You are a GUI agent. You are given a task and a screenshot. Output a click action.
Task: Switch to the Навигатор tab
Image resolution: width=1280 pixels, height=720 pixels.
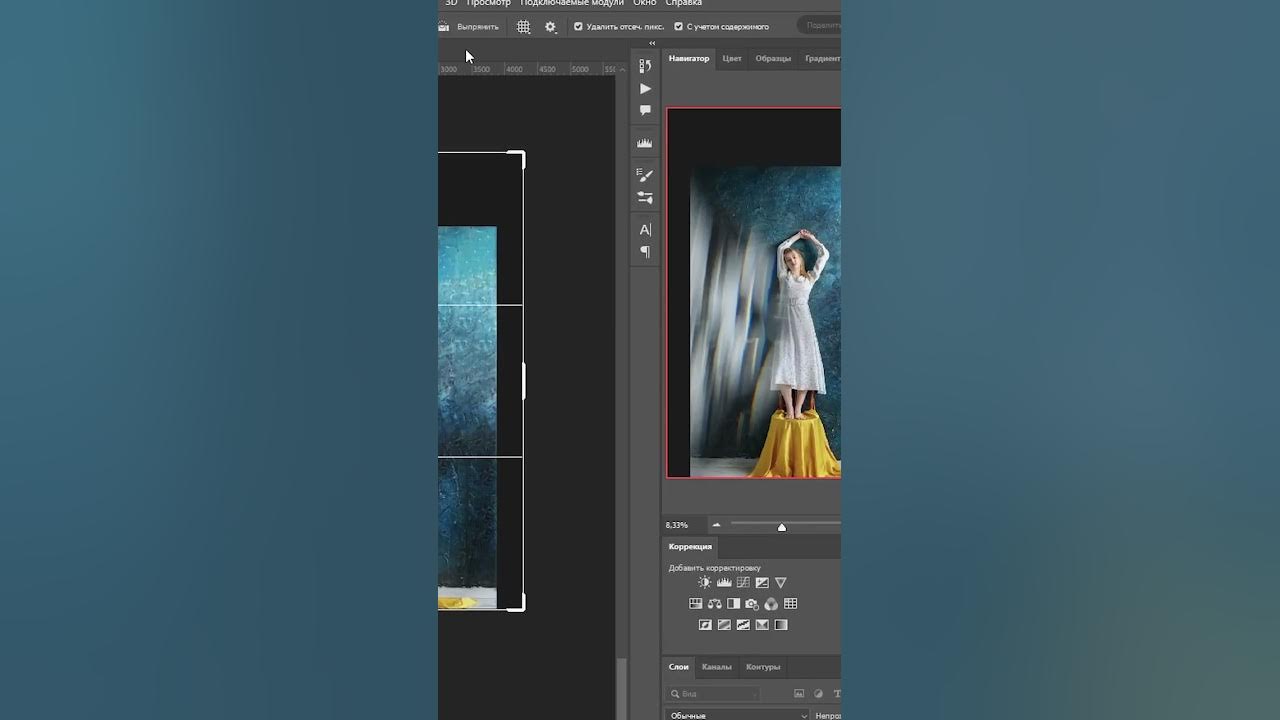(689, 58)
